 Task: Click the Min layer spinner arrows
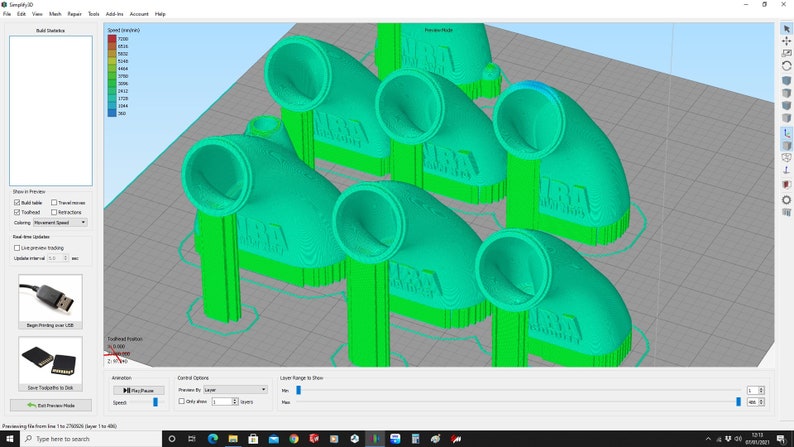761,390
